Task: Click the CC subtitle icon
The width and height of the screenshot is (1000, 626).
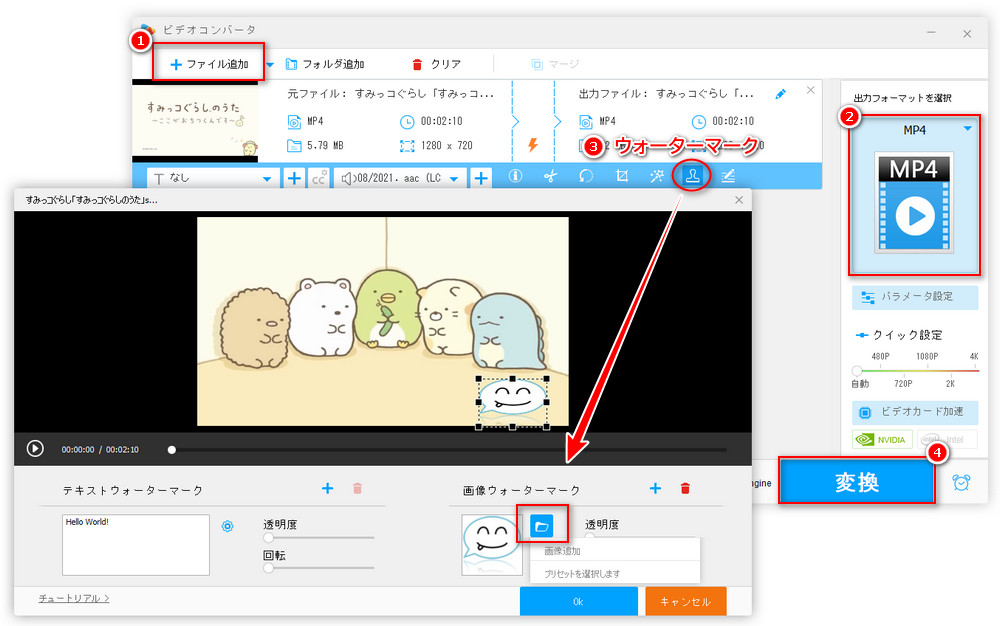Action: click(x=319, y=178)
